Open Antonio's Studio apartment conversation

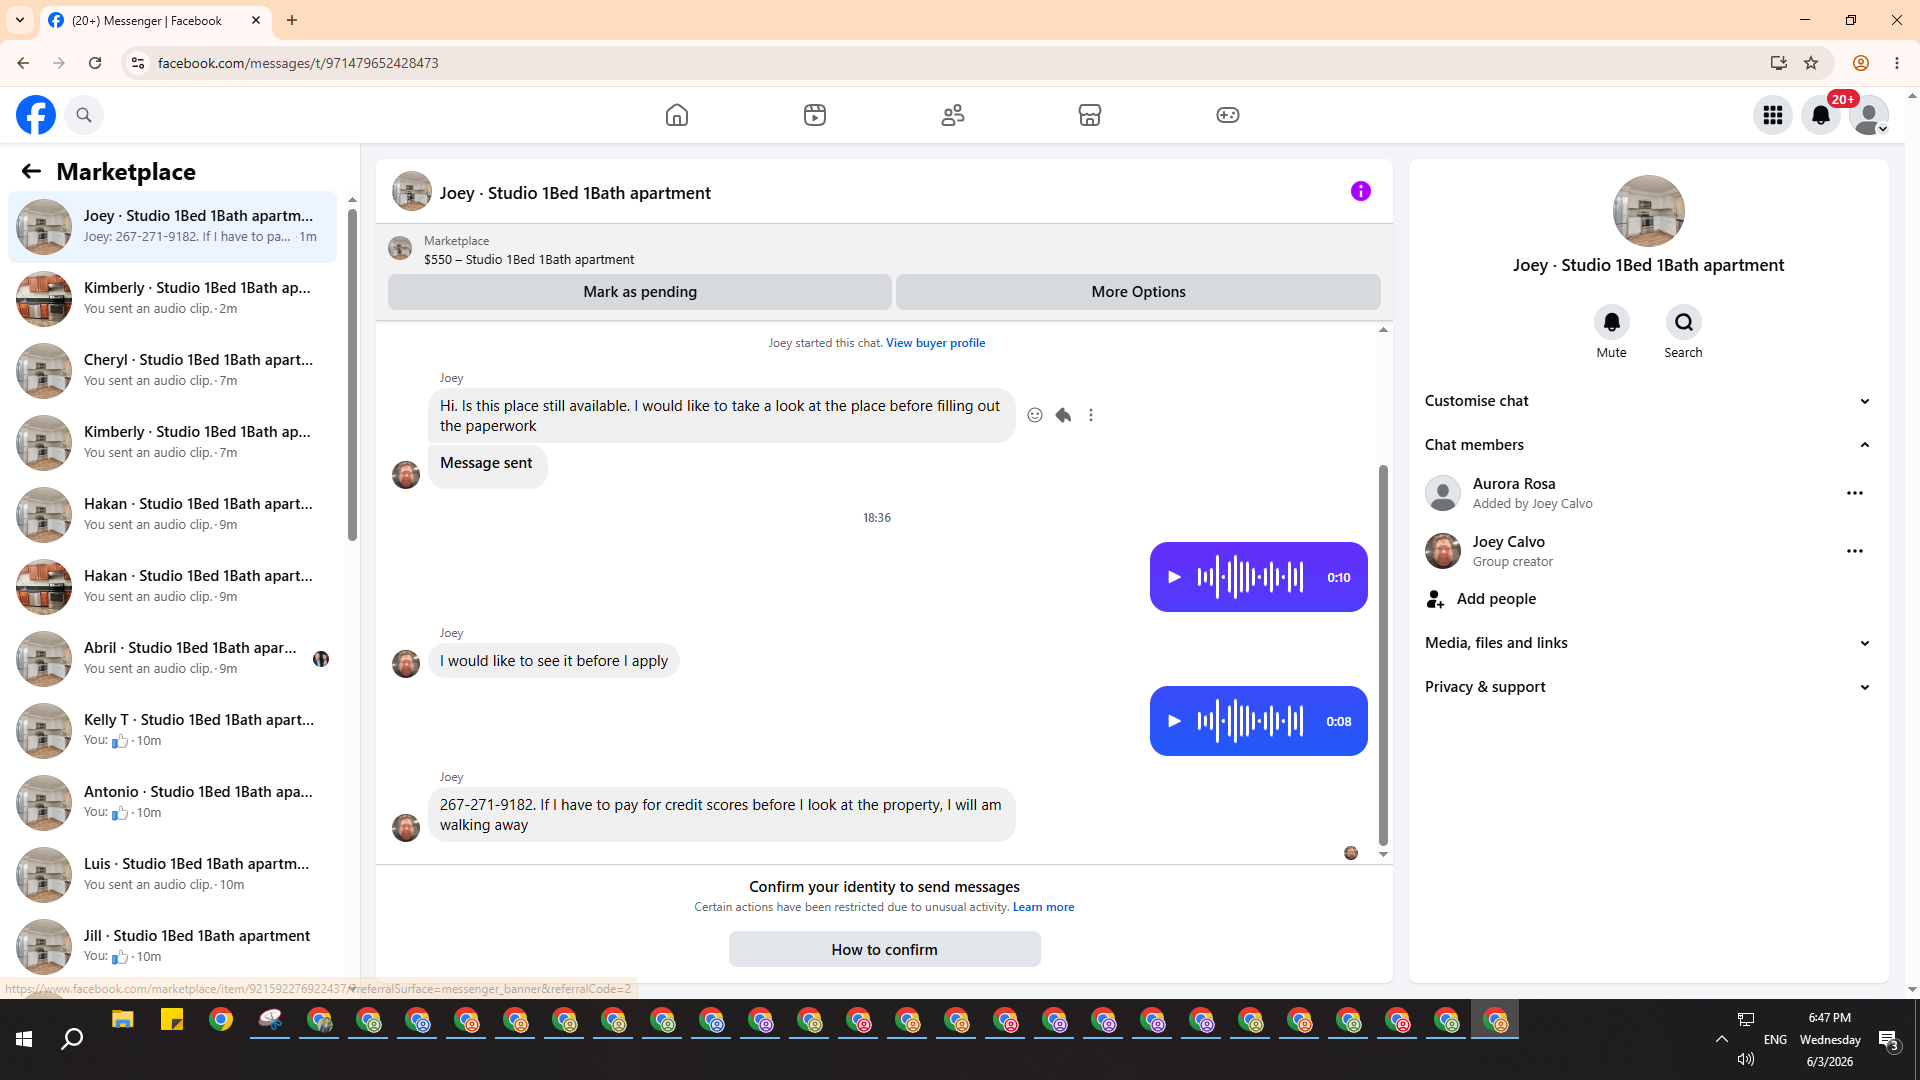173,803
